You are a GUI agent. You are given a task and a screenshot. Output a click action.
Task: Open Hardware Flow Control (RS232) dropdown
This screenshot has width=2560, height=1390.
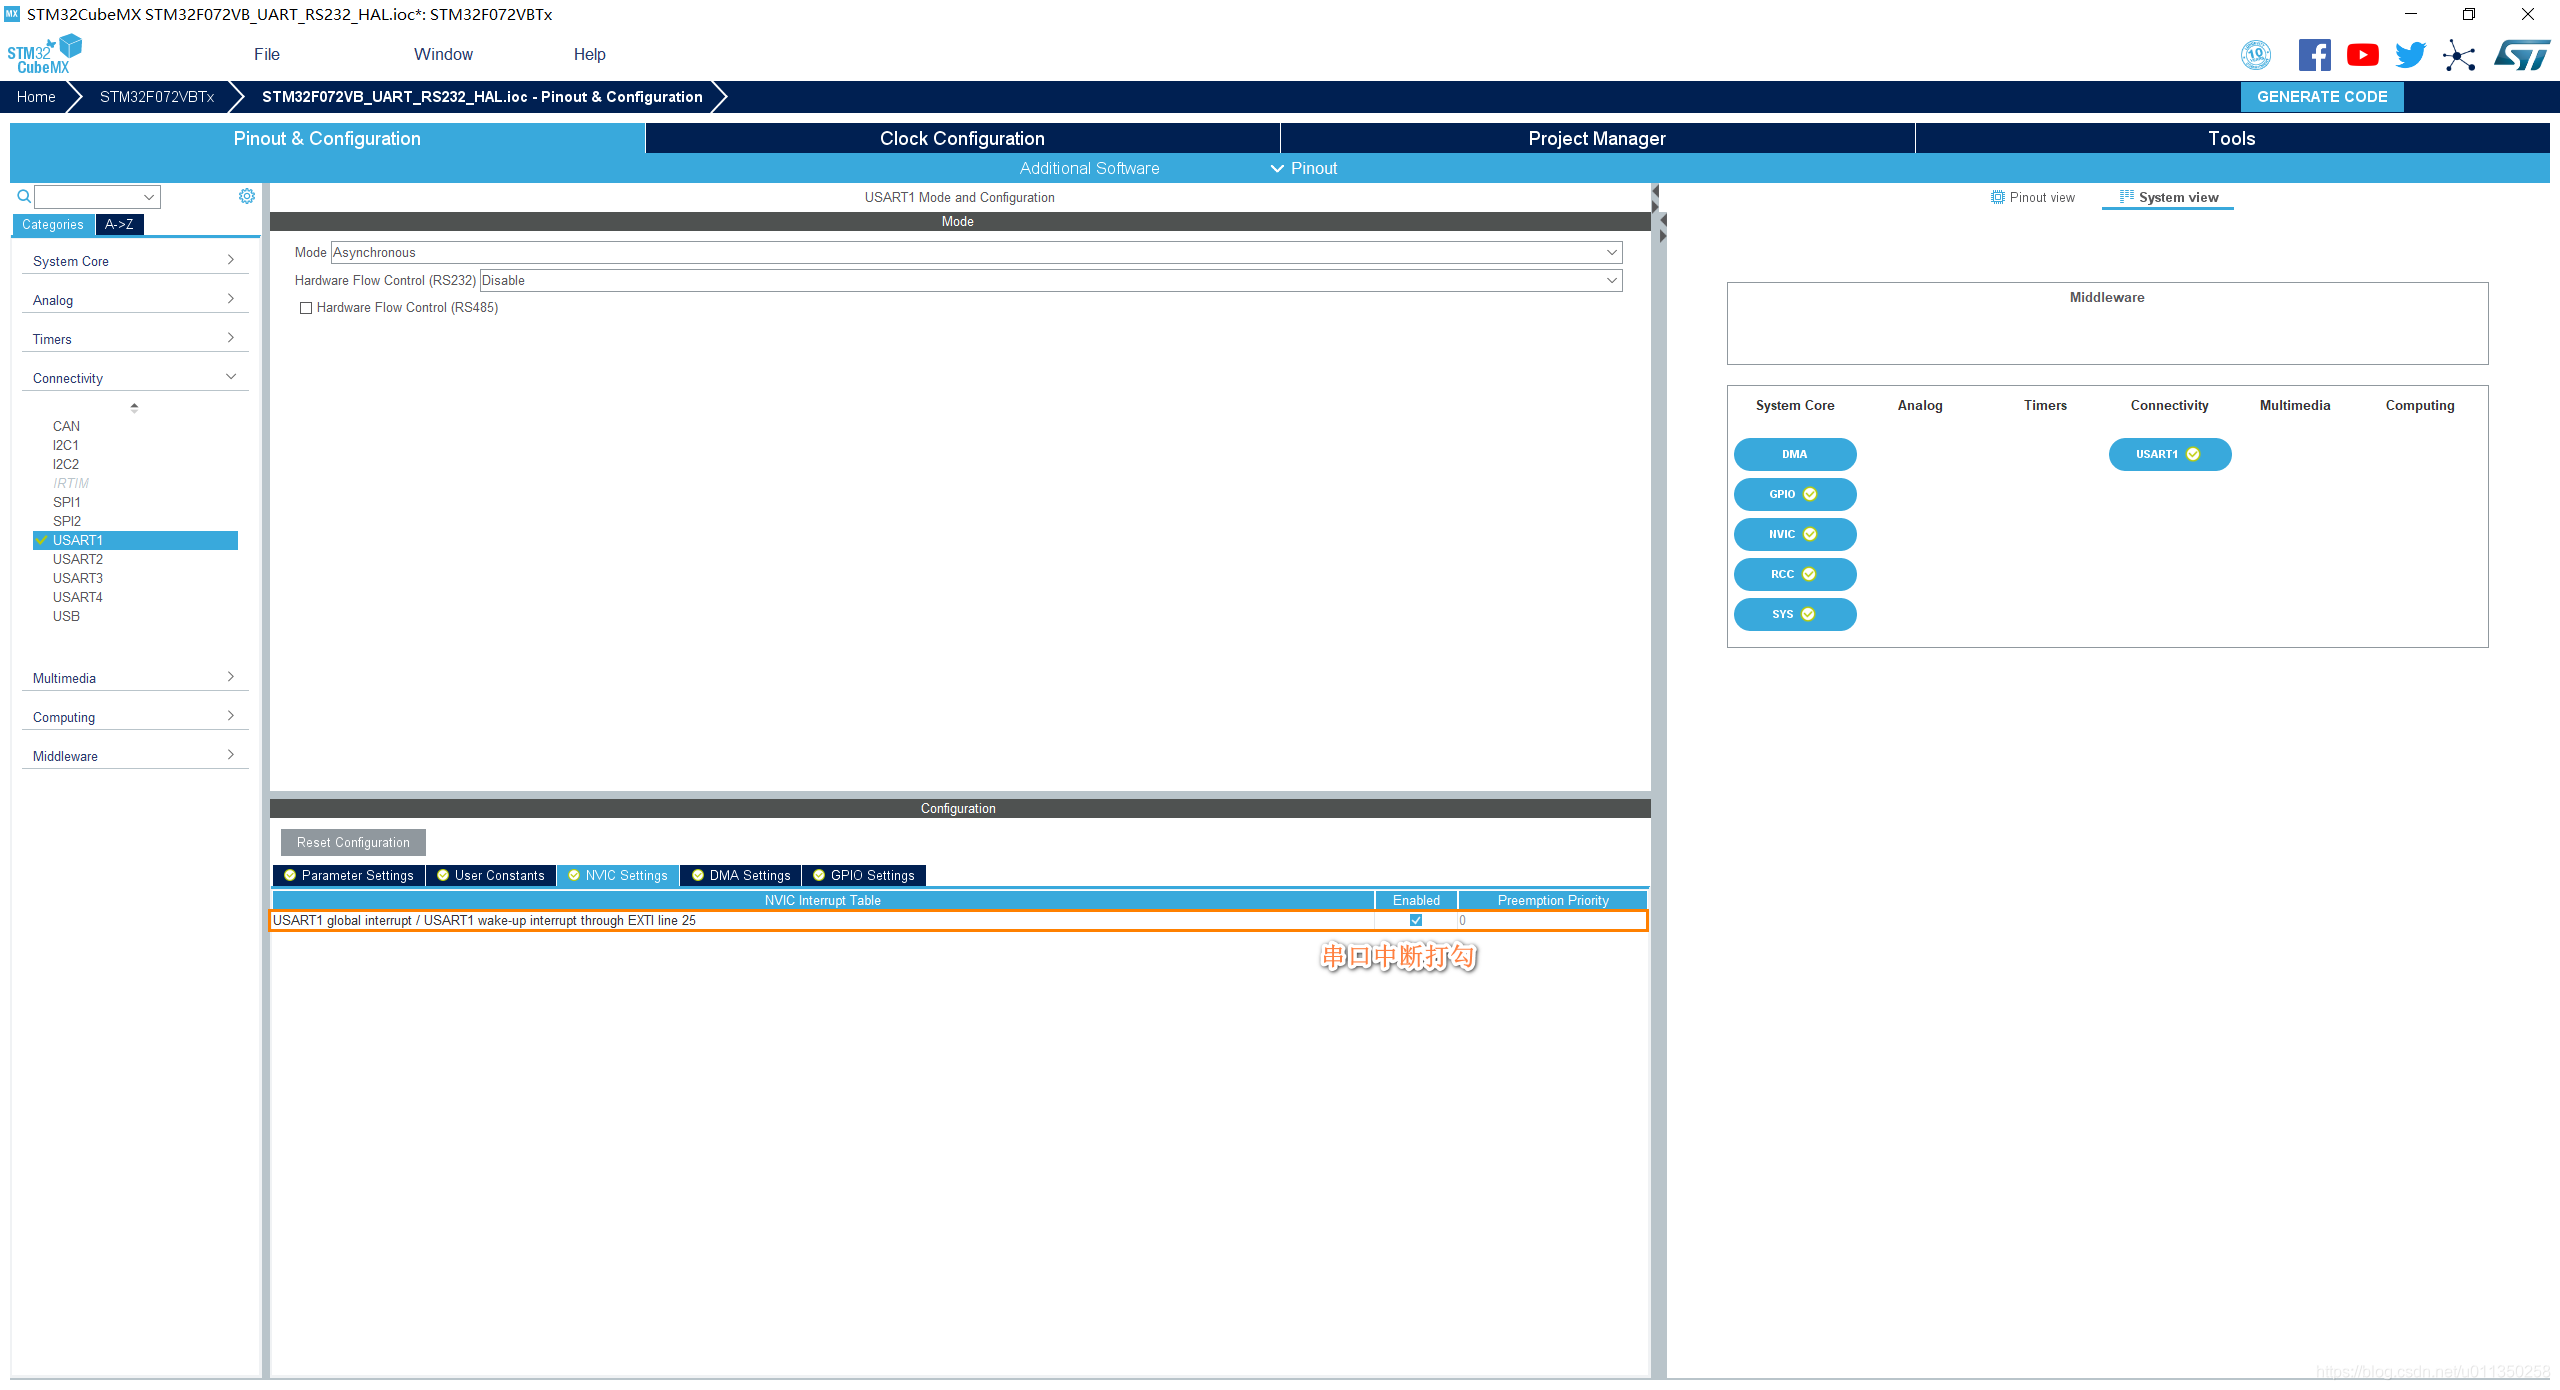(1051, 280)
